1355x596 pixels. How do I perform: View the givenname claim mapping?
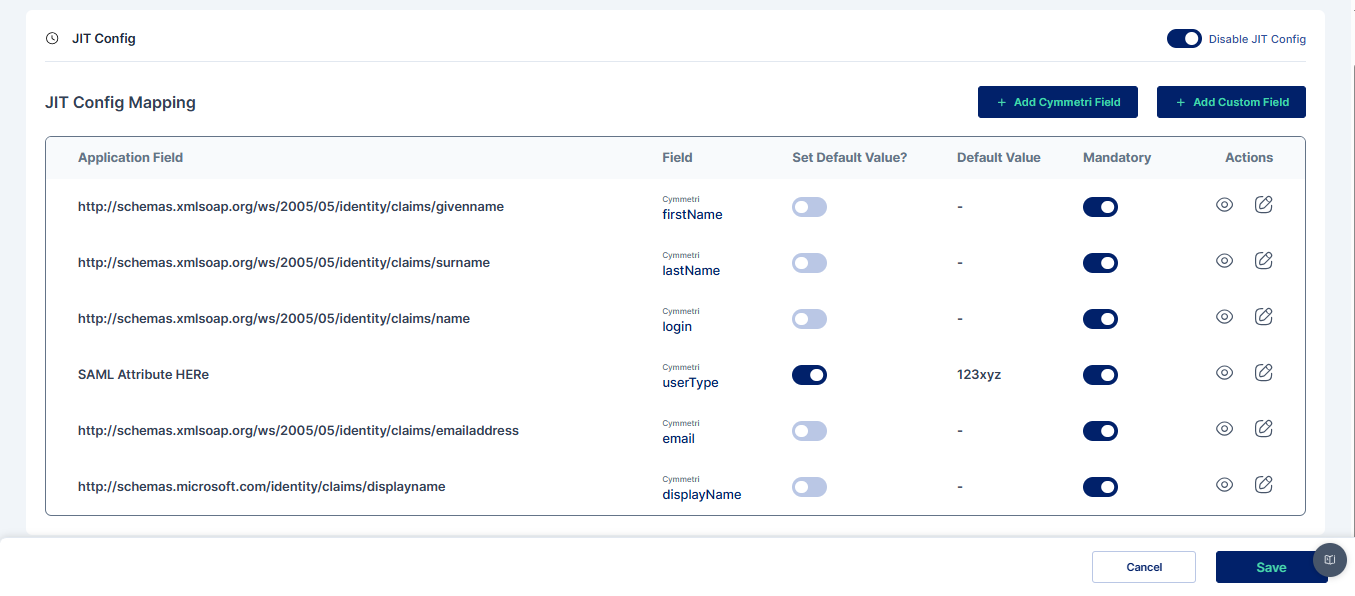point(1224,205)
